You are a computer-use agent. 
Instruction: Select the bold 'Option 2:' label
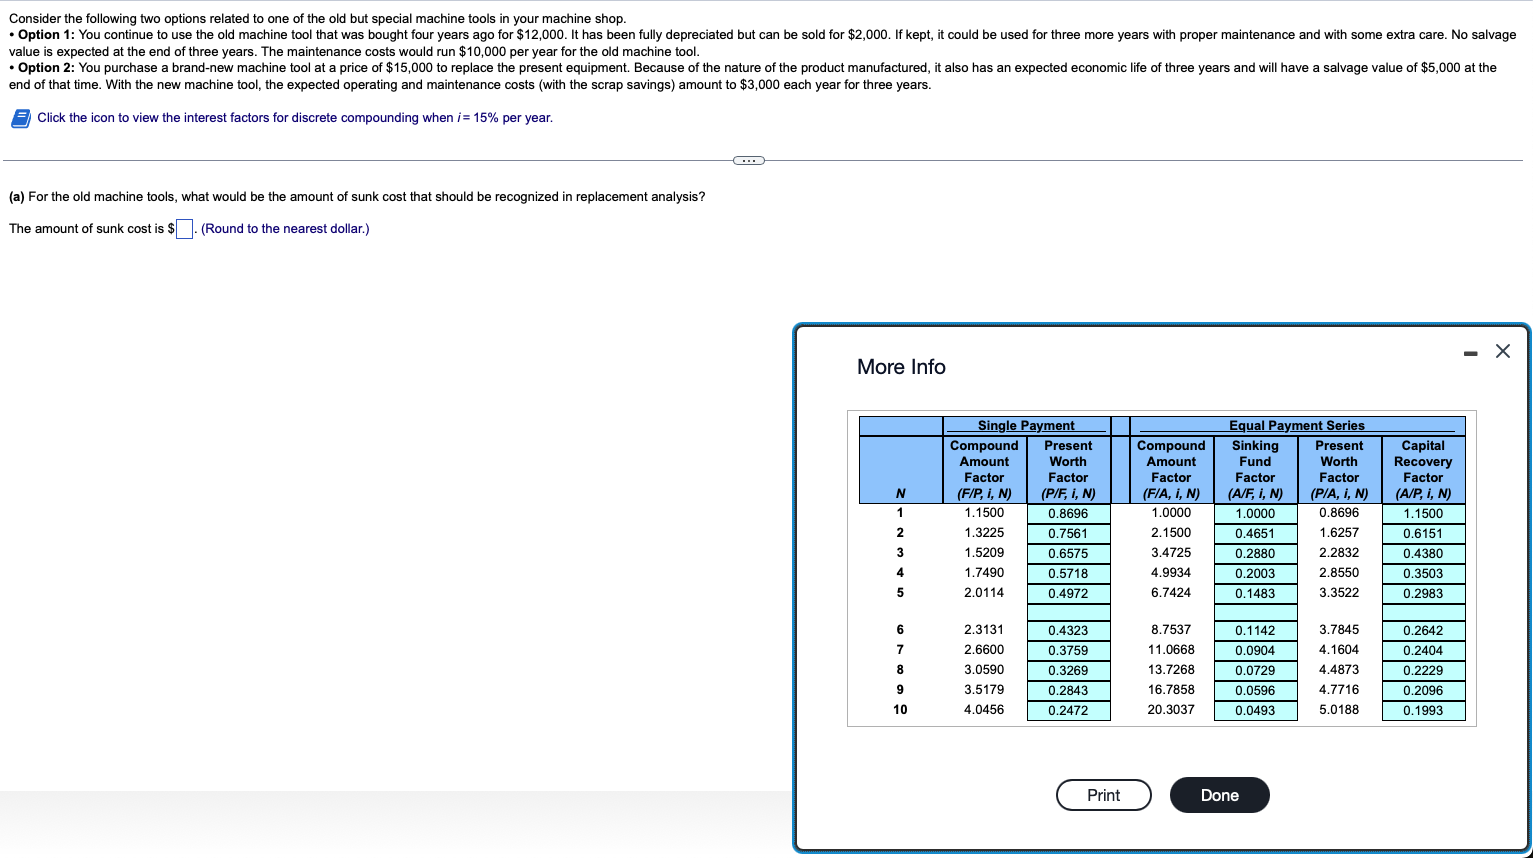47,68
